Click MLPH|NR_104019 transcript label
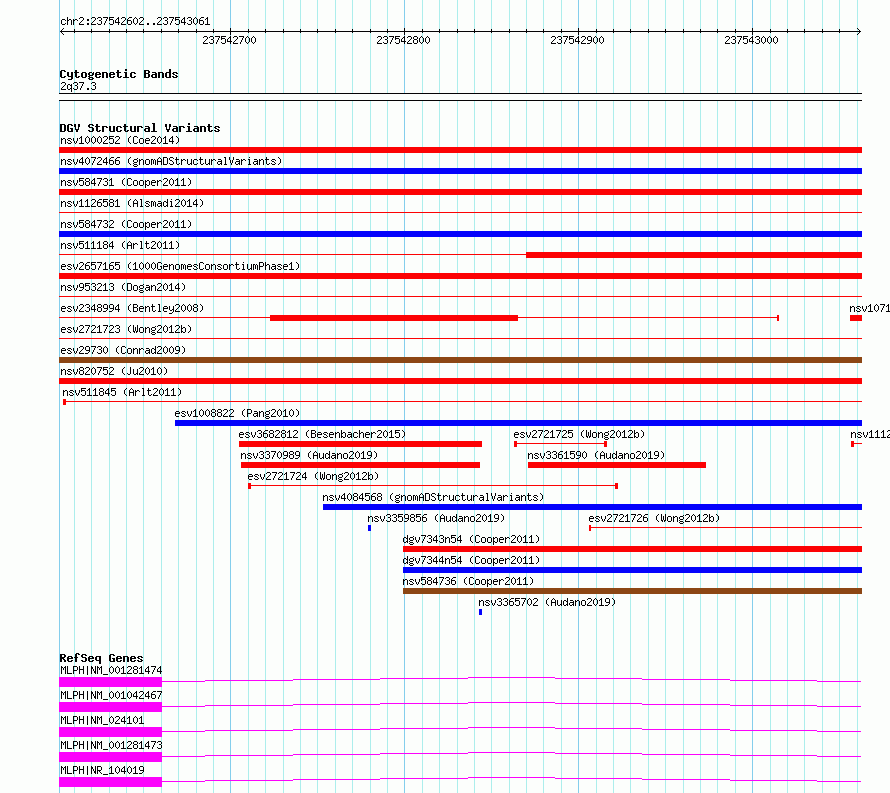Image resolution: width=890 pixels, height=793 pixels. click(x=102, y=770)
